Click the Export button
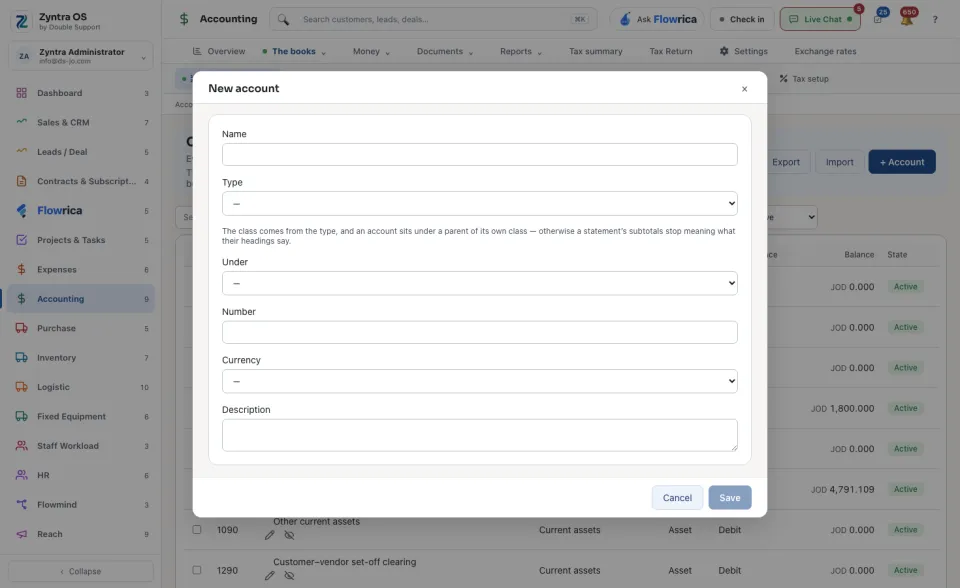This screenshot has height=588, width=960. pyautogui.click(x=787, y=162)
